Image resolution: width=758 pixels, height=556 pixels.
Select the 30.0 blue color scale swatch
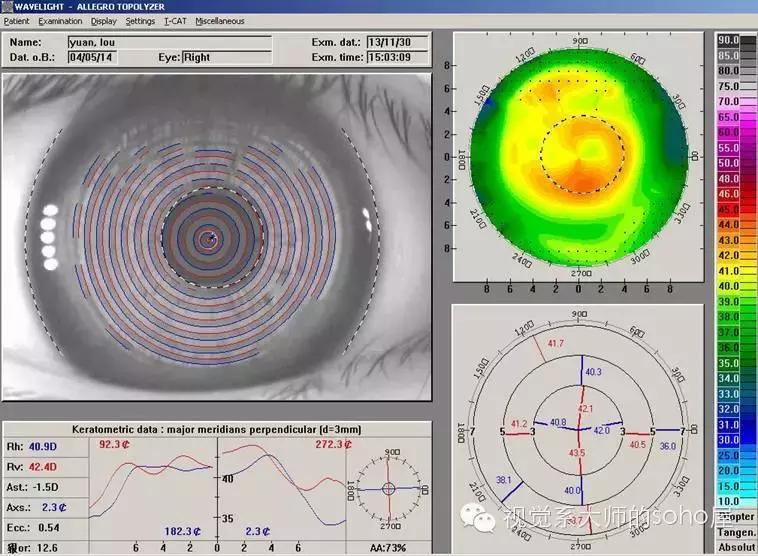[736, 440]
